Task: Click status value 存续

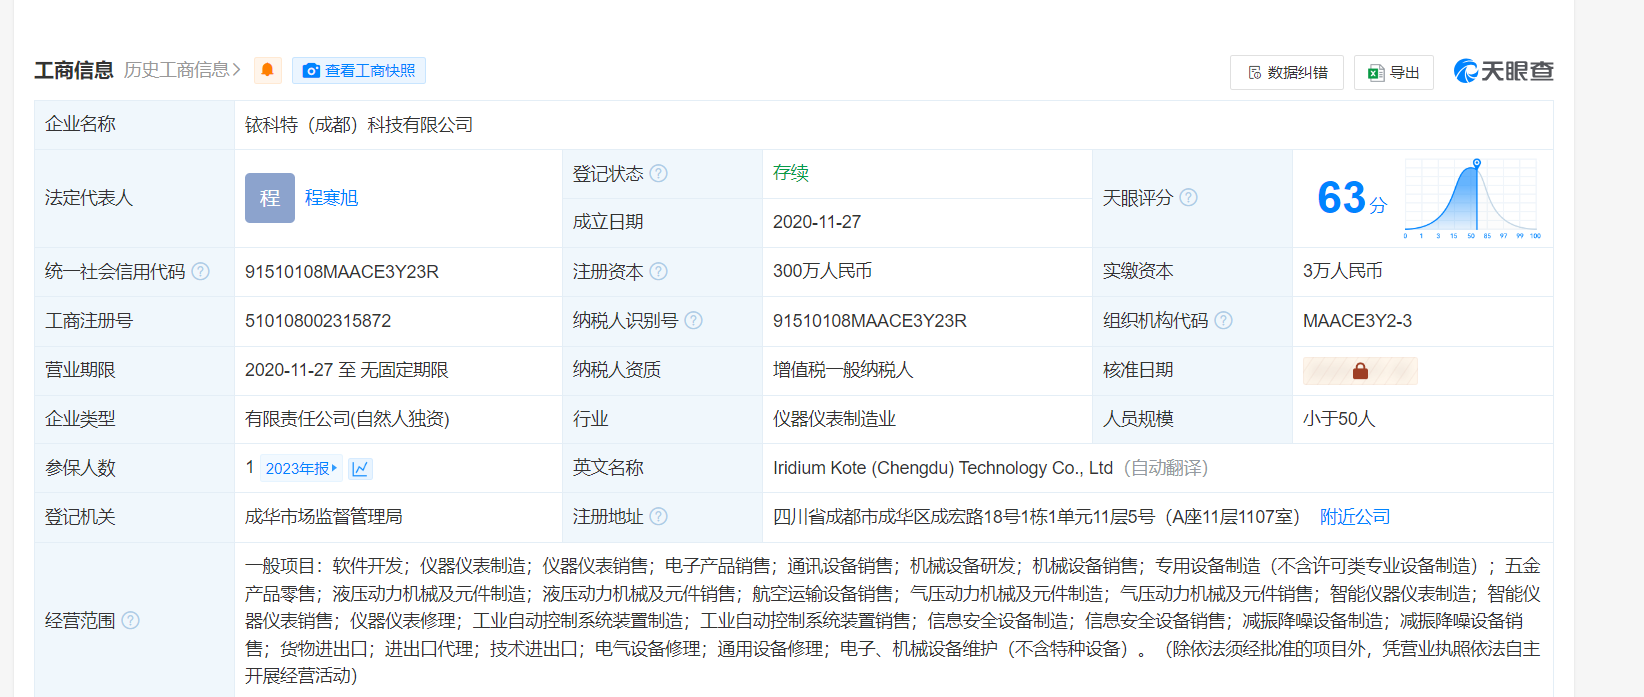Action: tap(791, 173)
